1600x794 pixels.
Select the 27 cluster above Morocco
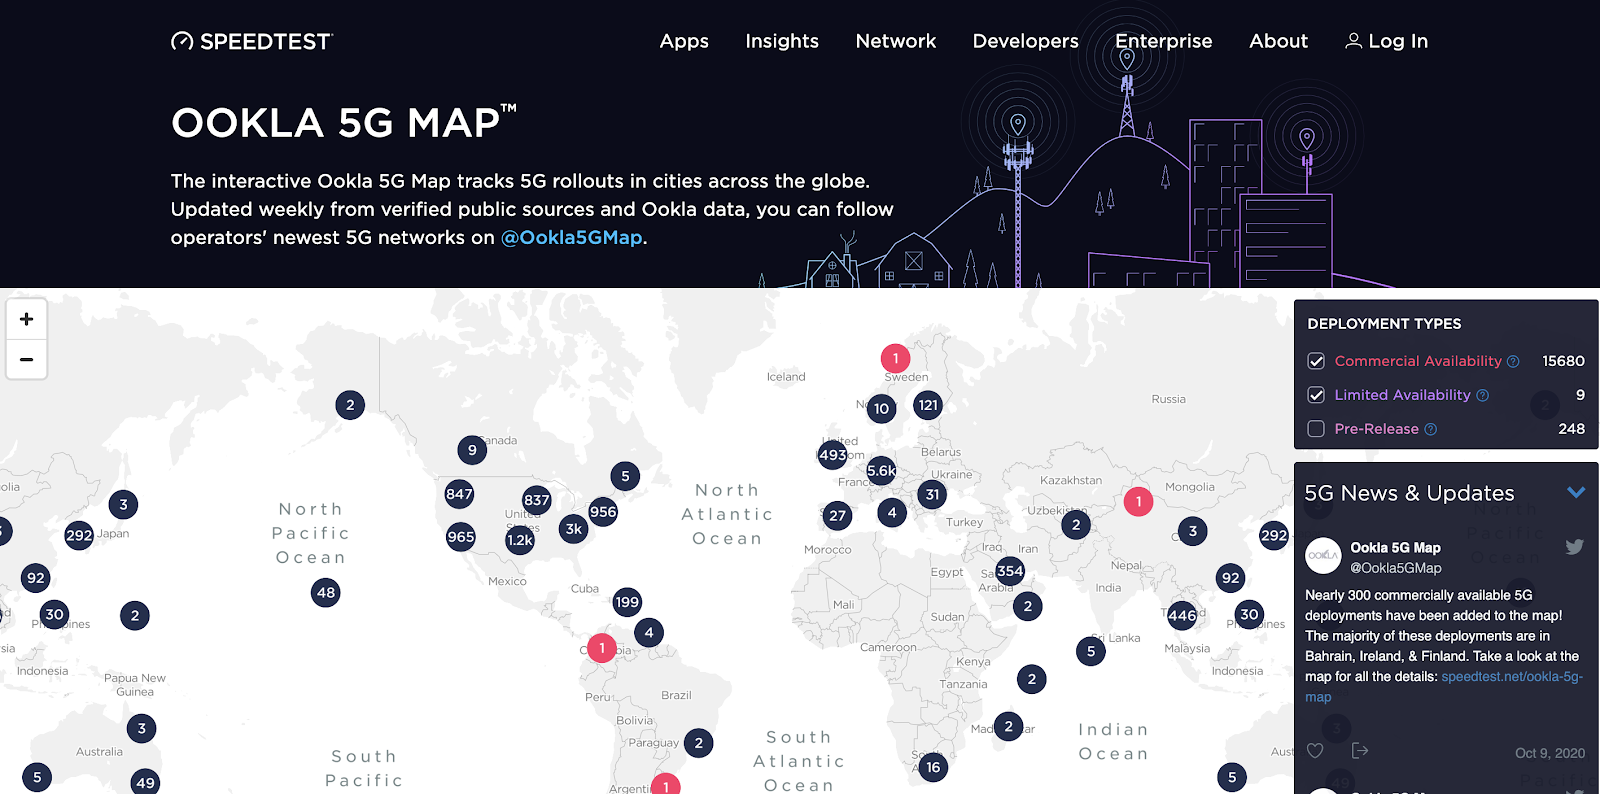click(837, 516)
